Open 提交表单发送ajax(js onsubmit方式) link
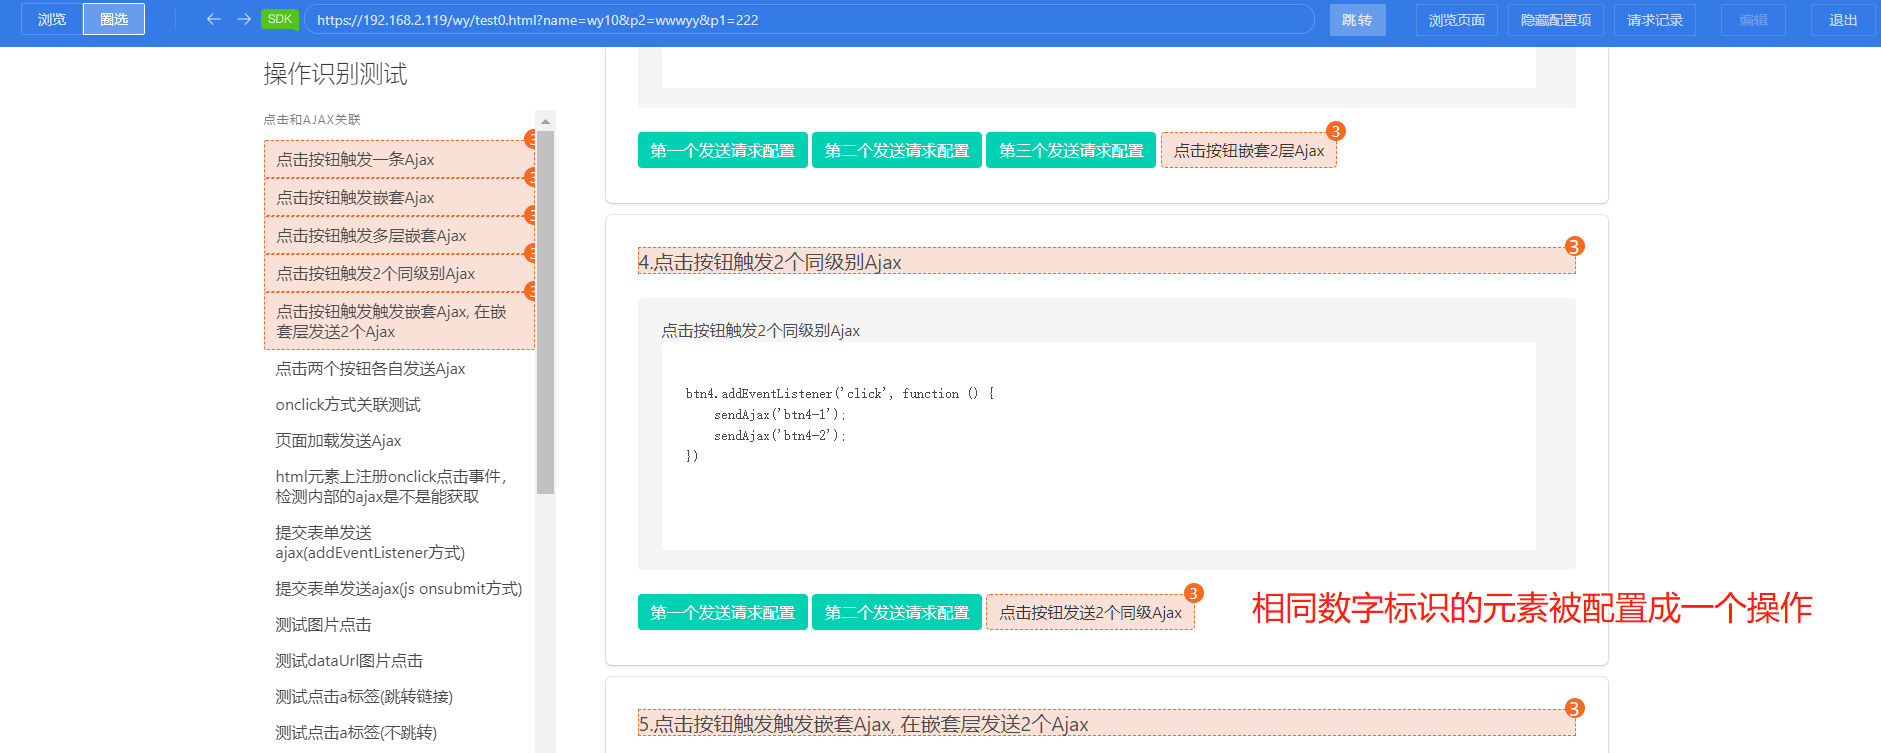The image size is (1881, 753). coord(399,588)
